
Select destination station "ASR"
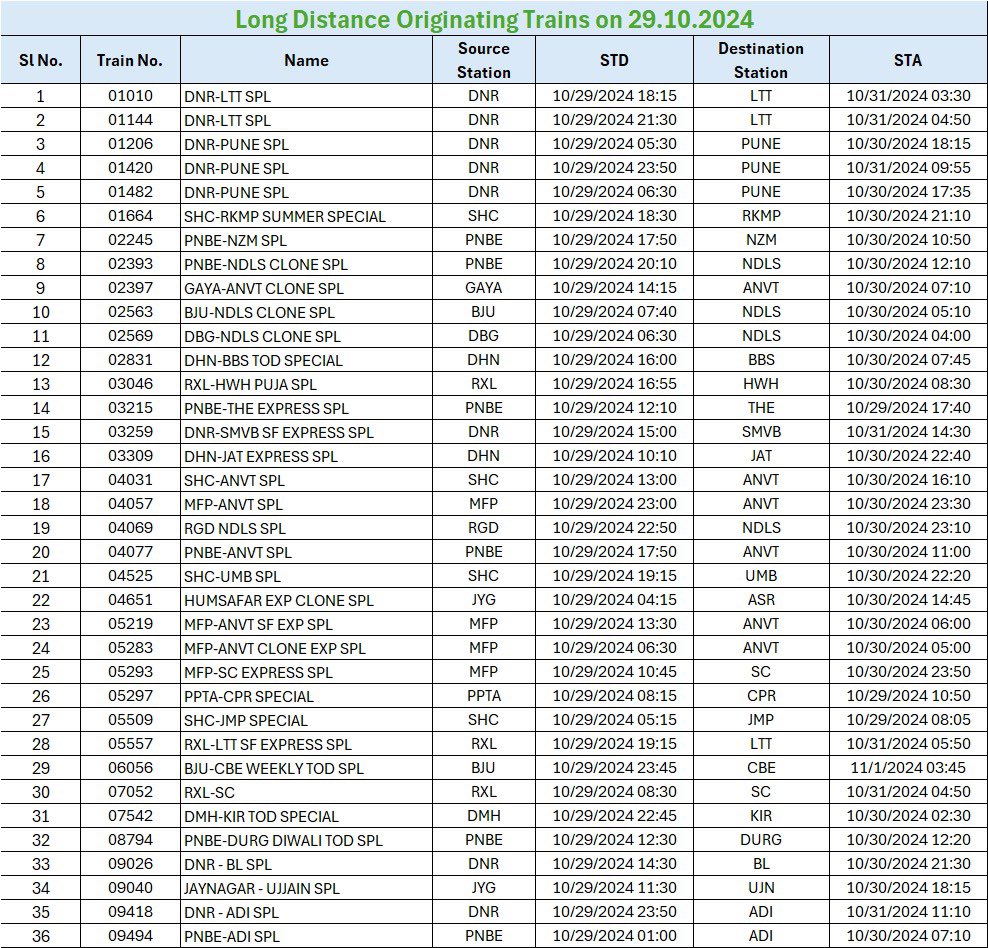pyautogui.click(x=761, y=600)
